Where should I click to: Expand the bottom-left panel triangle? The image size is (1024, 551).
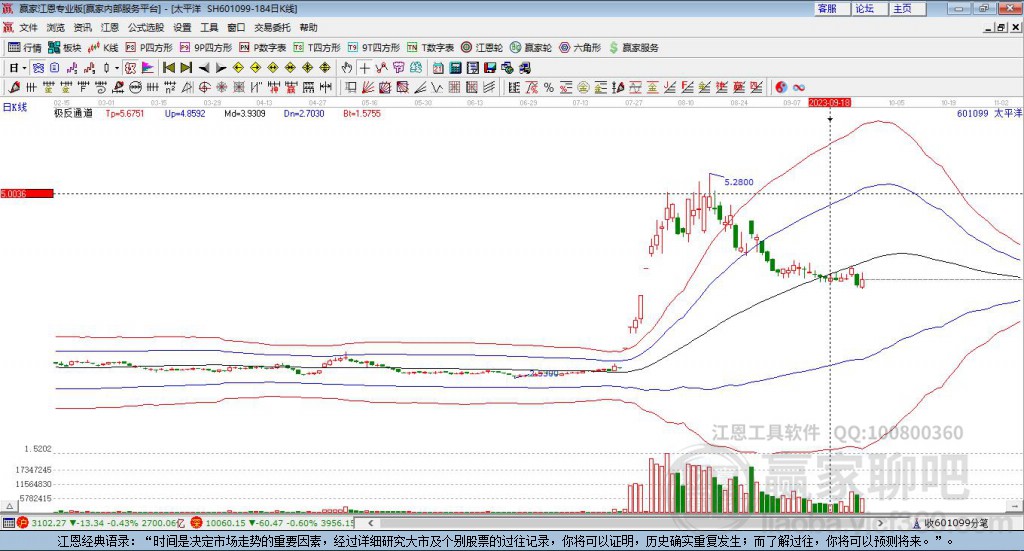pos(9,506)
